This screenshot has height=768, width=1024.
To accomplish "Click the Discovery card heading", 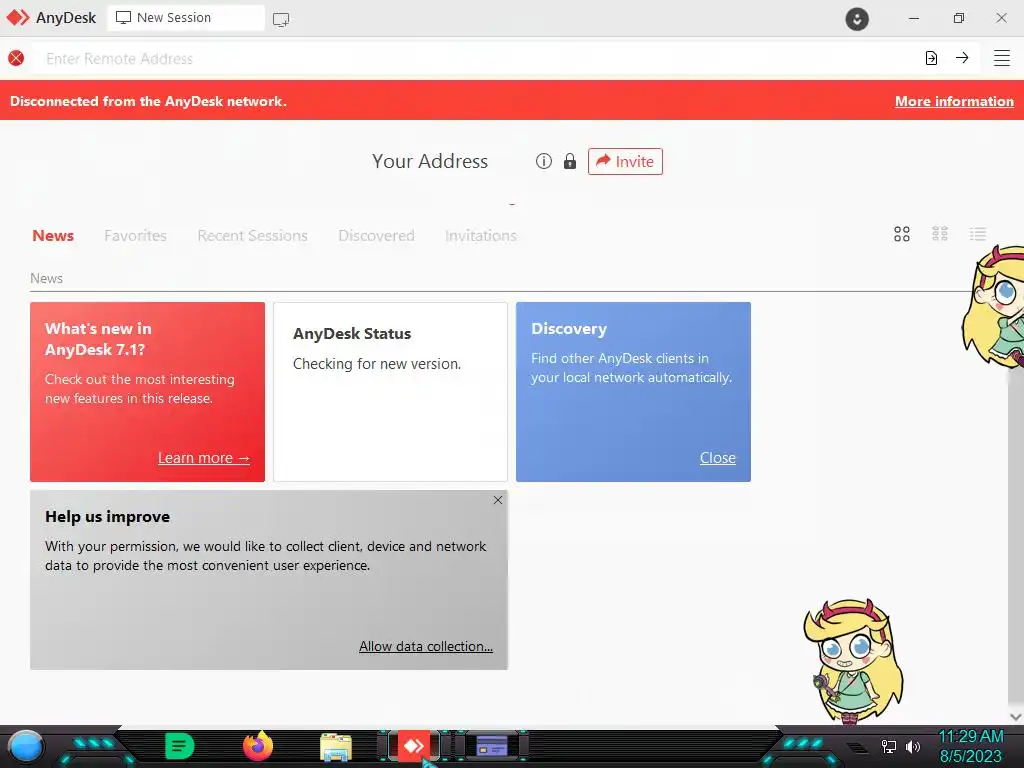I will tap(569, 328).
